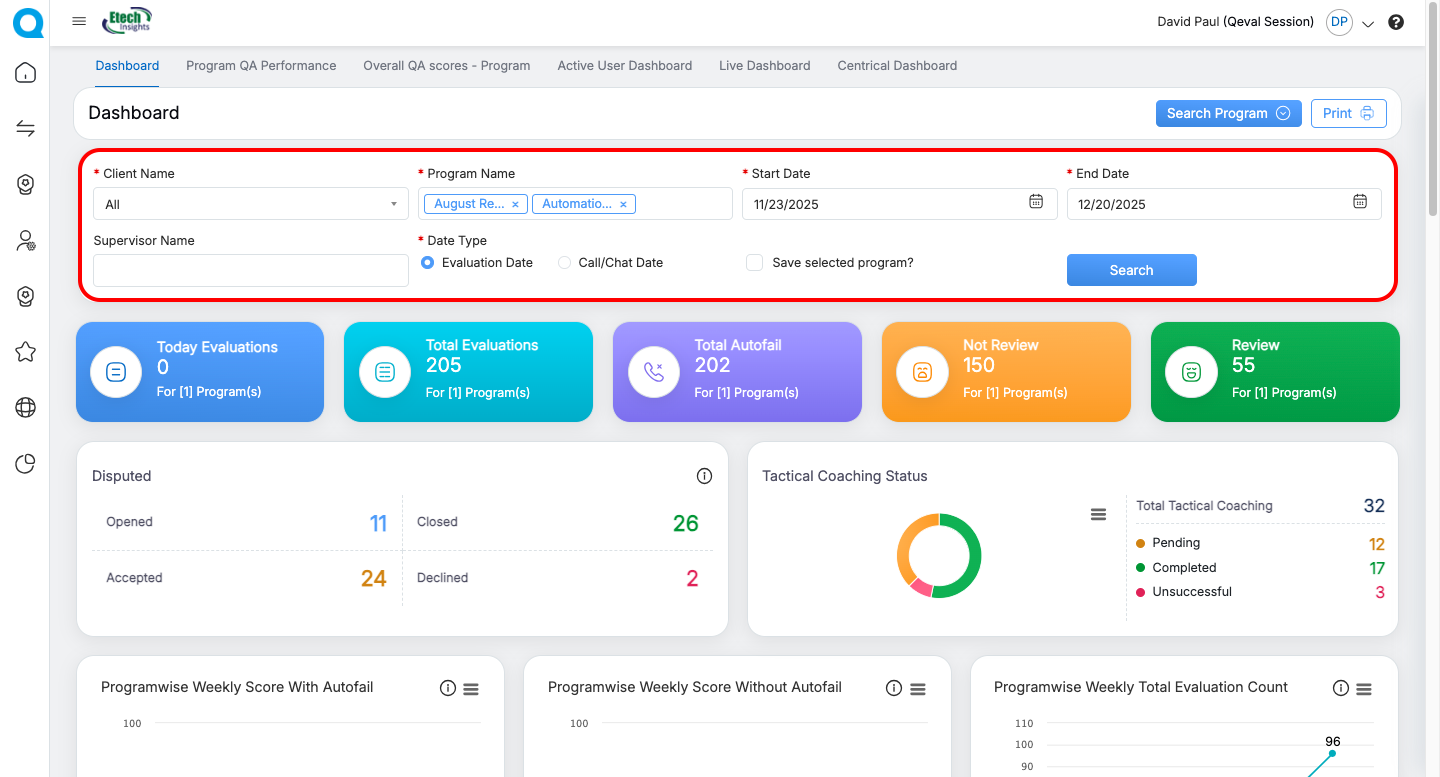Select the Call/Chat Date radio button

(565, 263)
